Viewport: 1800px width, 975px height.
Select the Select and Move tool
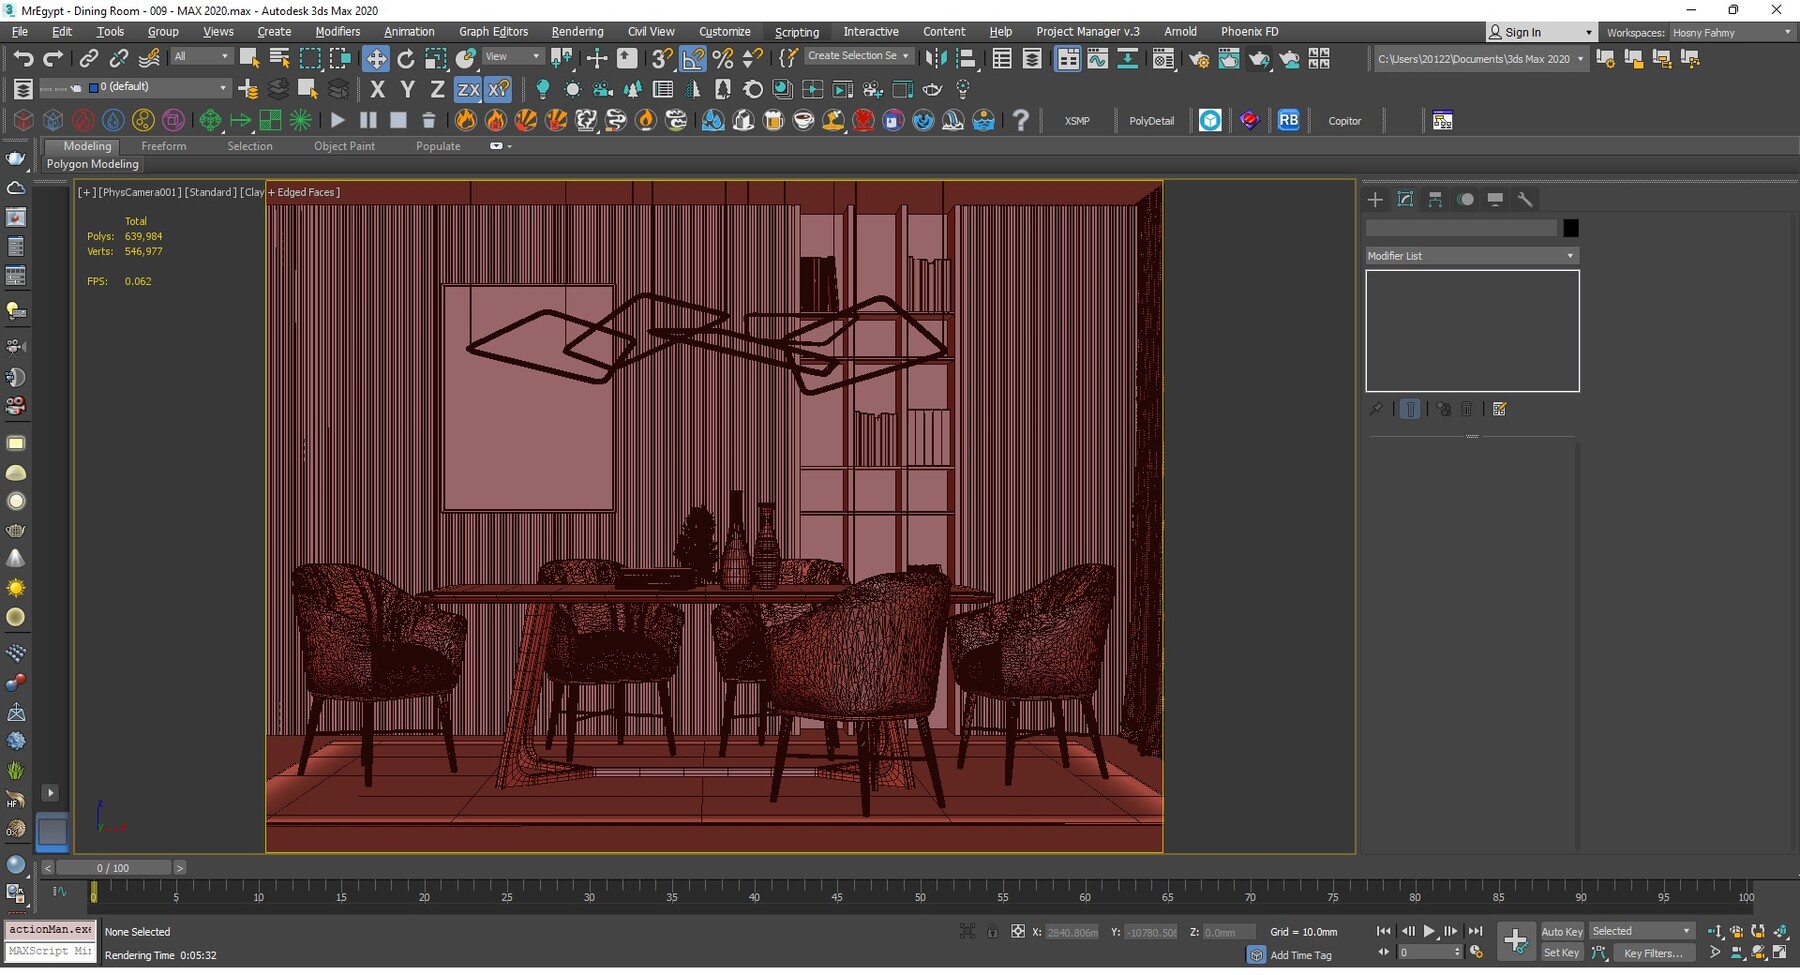click(x=377, y=58)
